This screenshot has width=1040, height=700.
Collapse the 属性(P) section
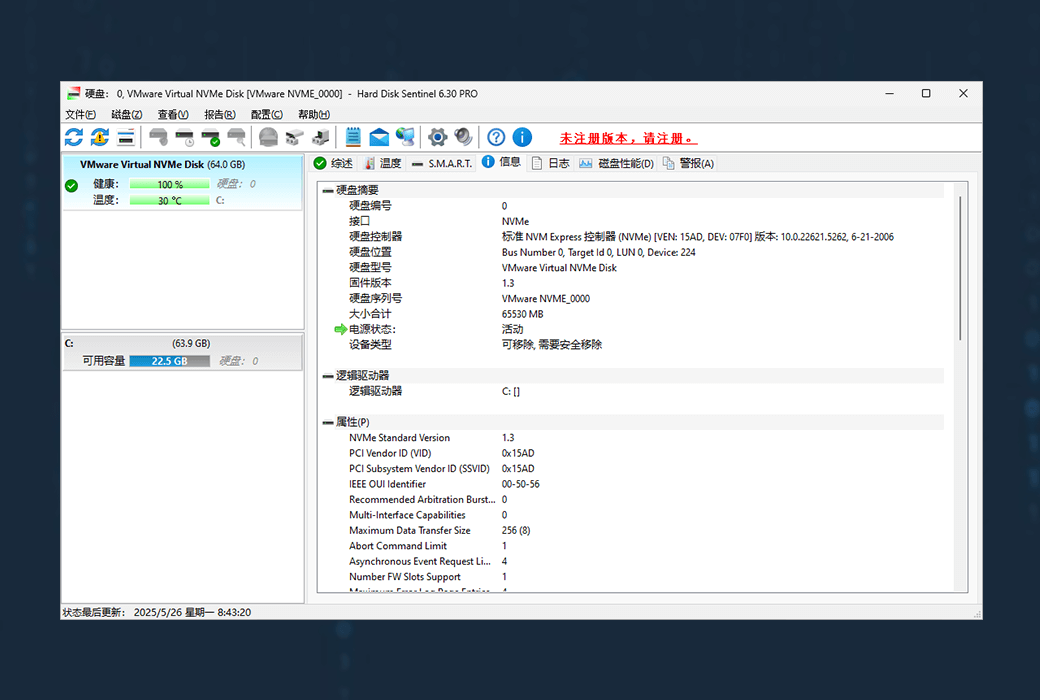point(328,423)
